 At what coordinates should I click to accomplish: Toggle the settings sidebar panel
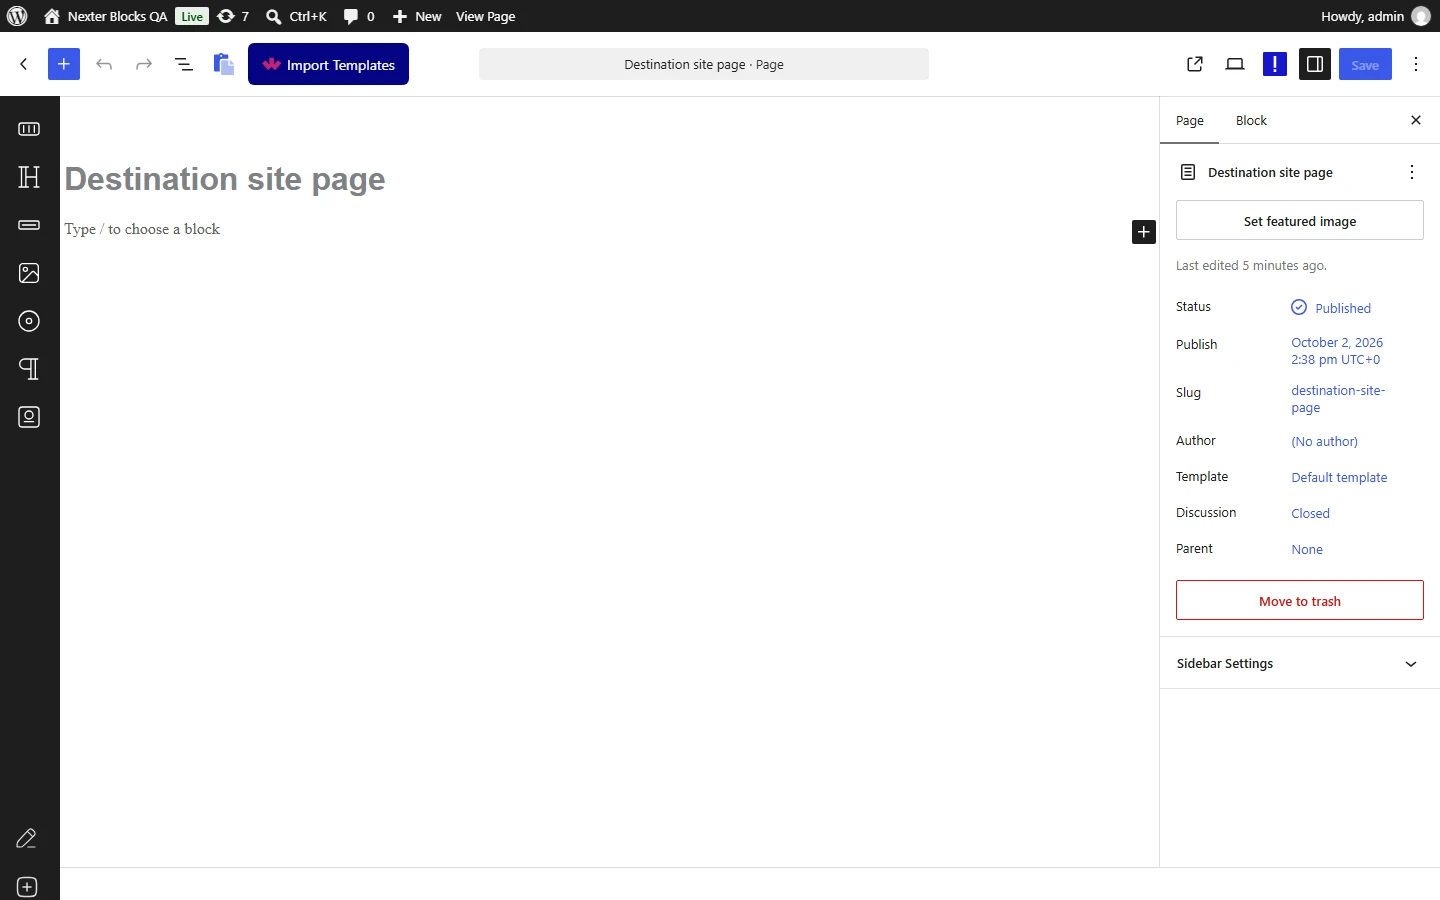pyautogui.click(x=1315, y=64)
